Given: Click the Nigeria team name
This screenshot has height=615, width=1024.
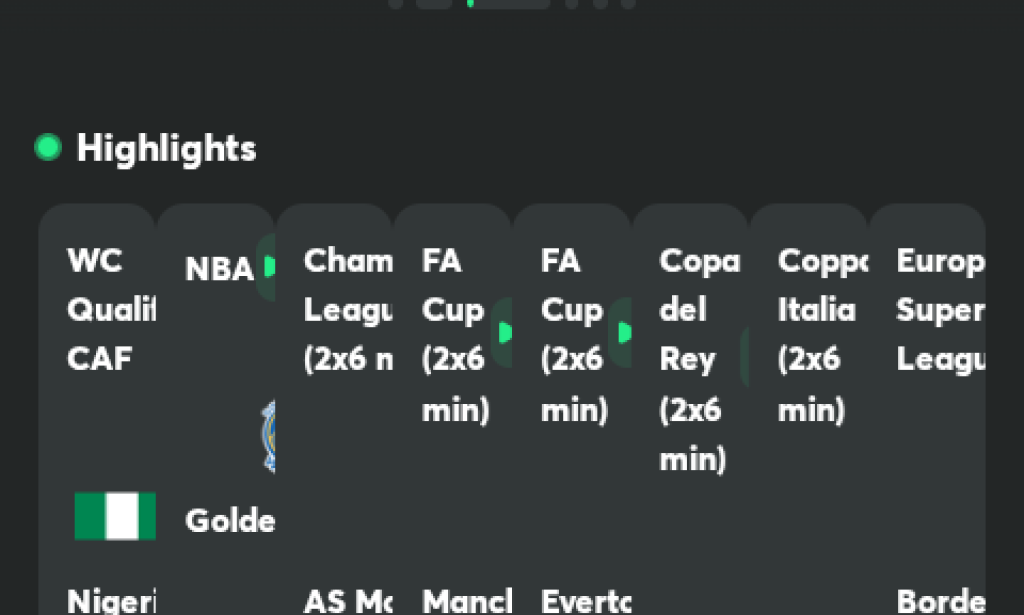Looking at the screenshot, I should pyautogui.click(x=111, y=601).
